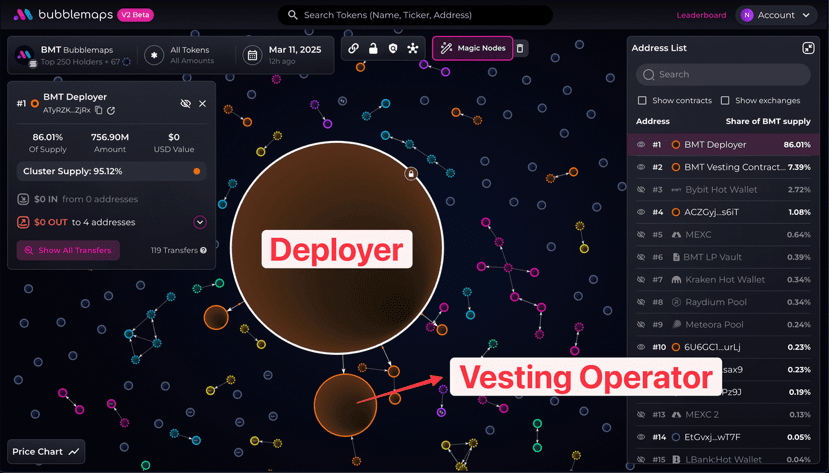Select the Meteora Pool row
The width and height of the screenshot is (829, 473).
pos(723,324)
